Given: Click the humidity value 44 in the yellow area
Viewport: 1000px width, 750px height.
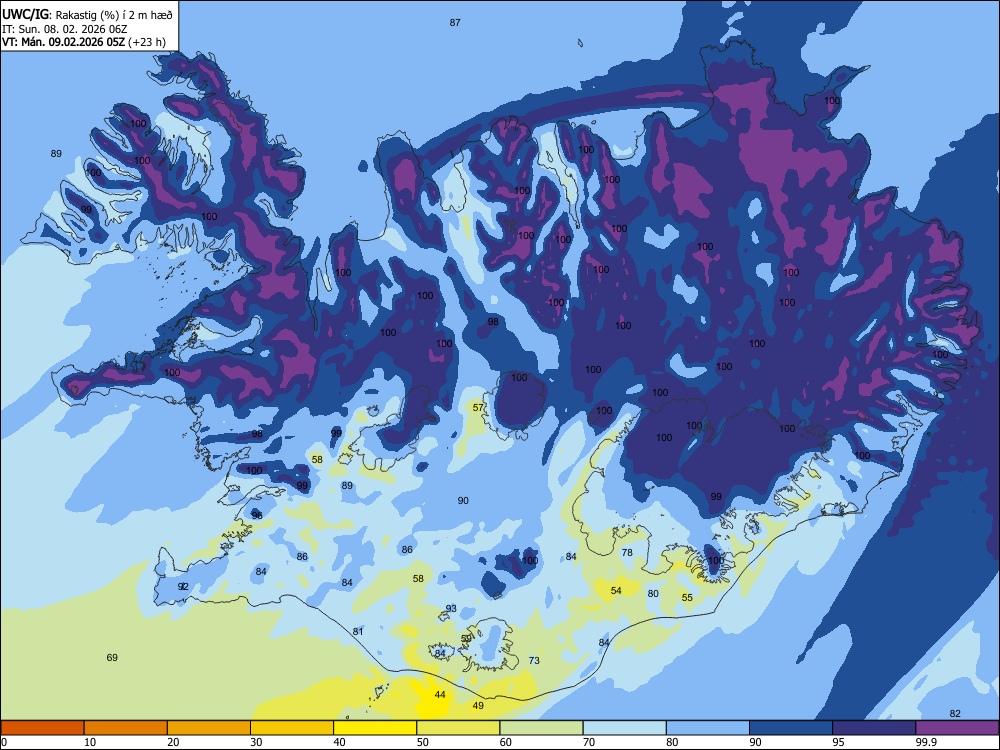Looking at the screenshot, I should point(440,695).
